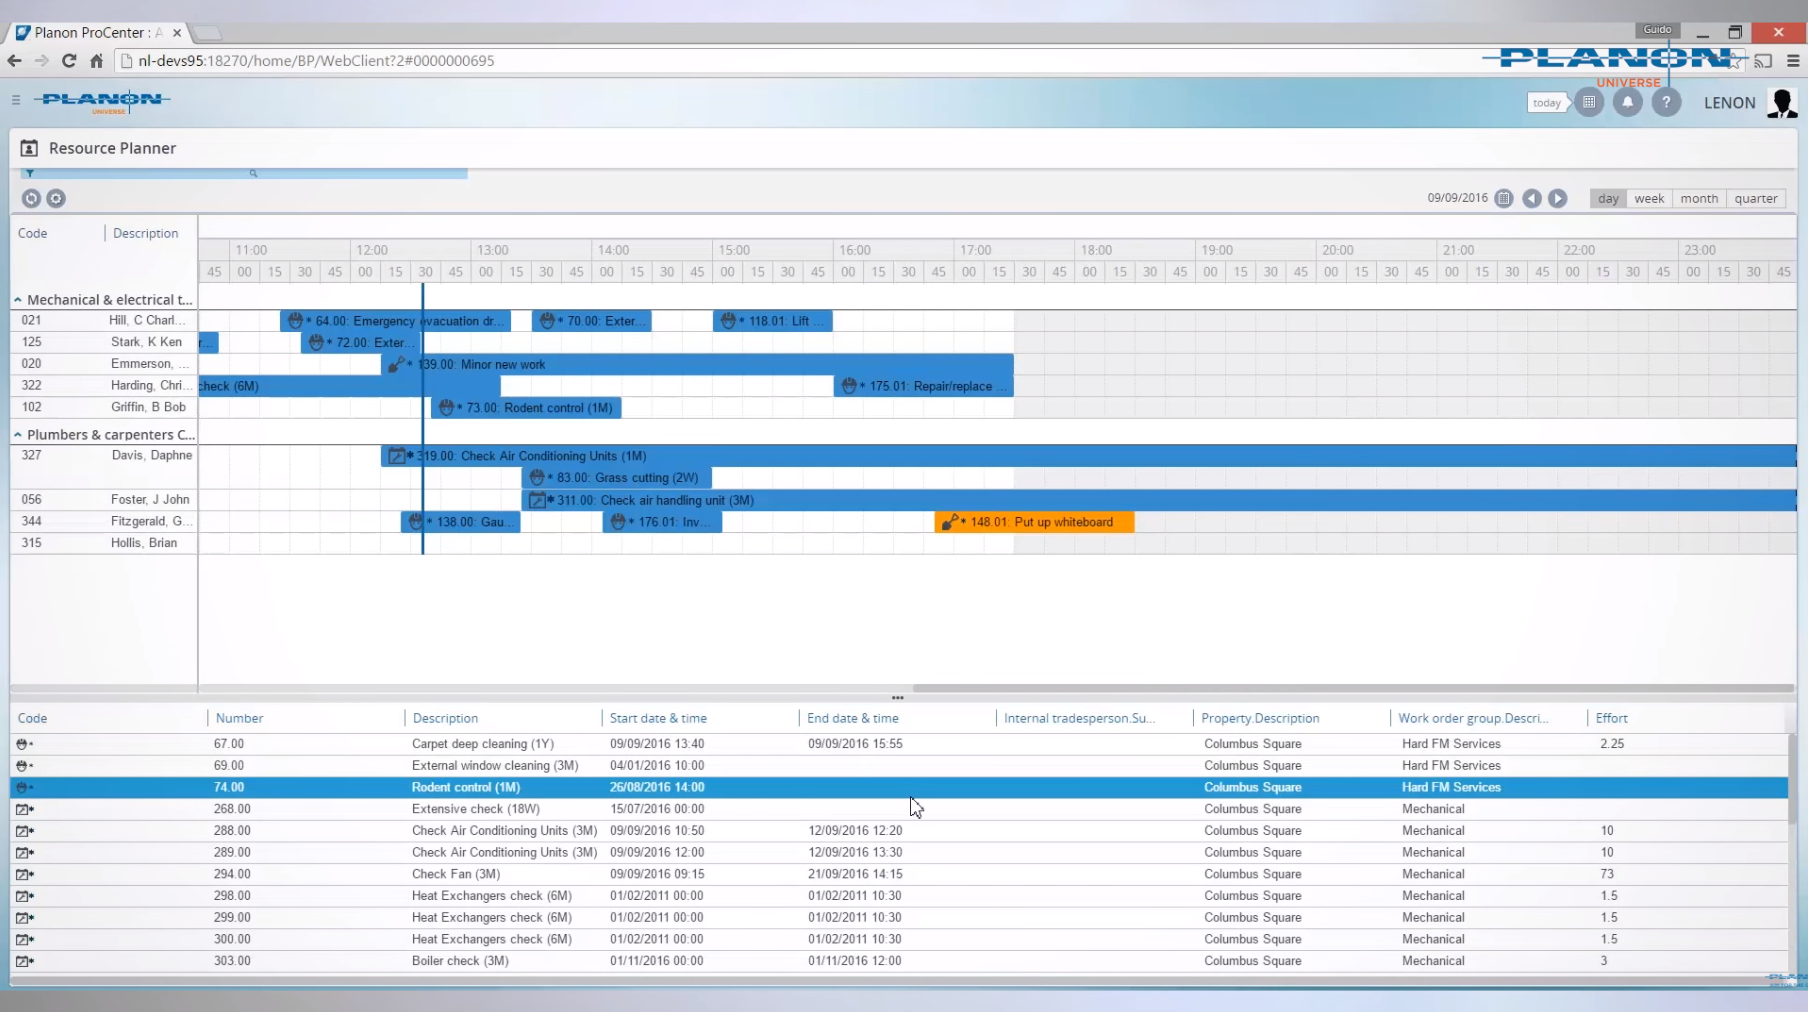Viewport: 1808px width, 1012px height.
Task: Click the Work order group column header
Action: tap(1472, 719)
